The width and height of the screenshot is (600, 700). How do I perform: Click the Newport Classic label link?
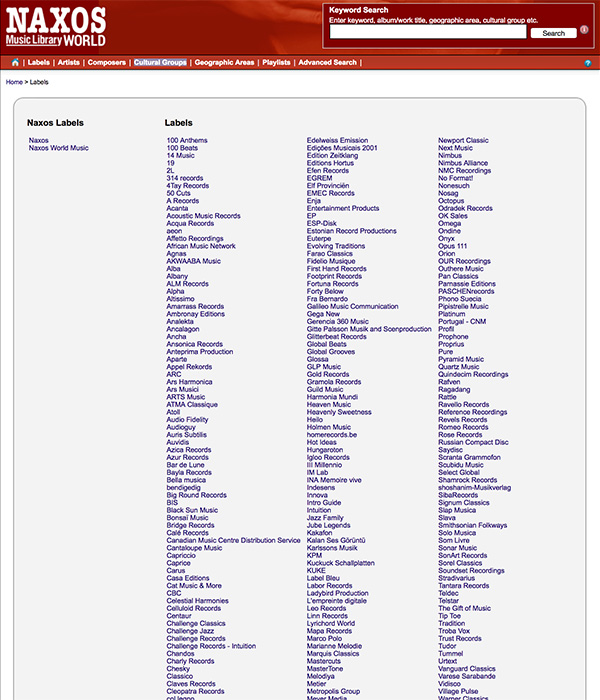(x=463, y=140)
